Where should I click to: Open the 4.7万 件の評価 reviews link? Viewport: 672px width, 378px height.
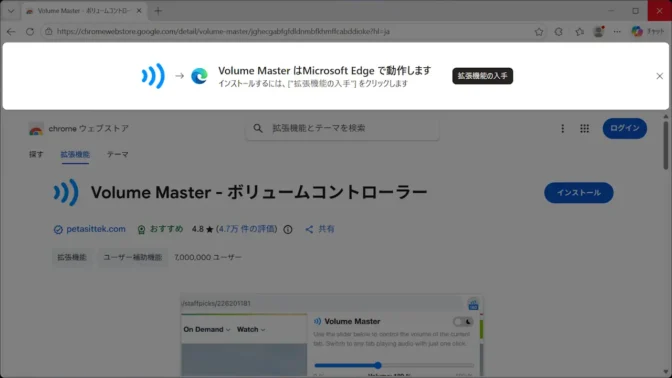[246, 229]
